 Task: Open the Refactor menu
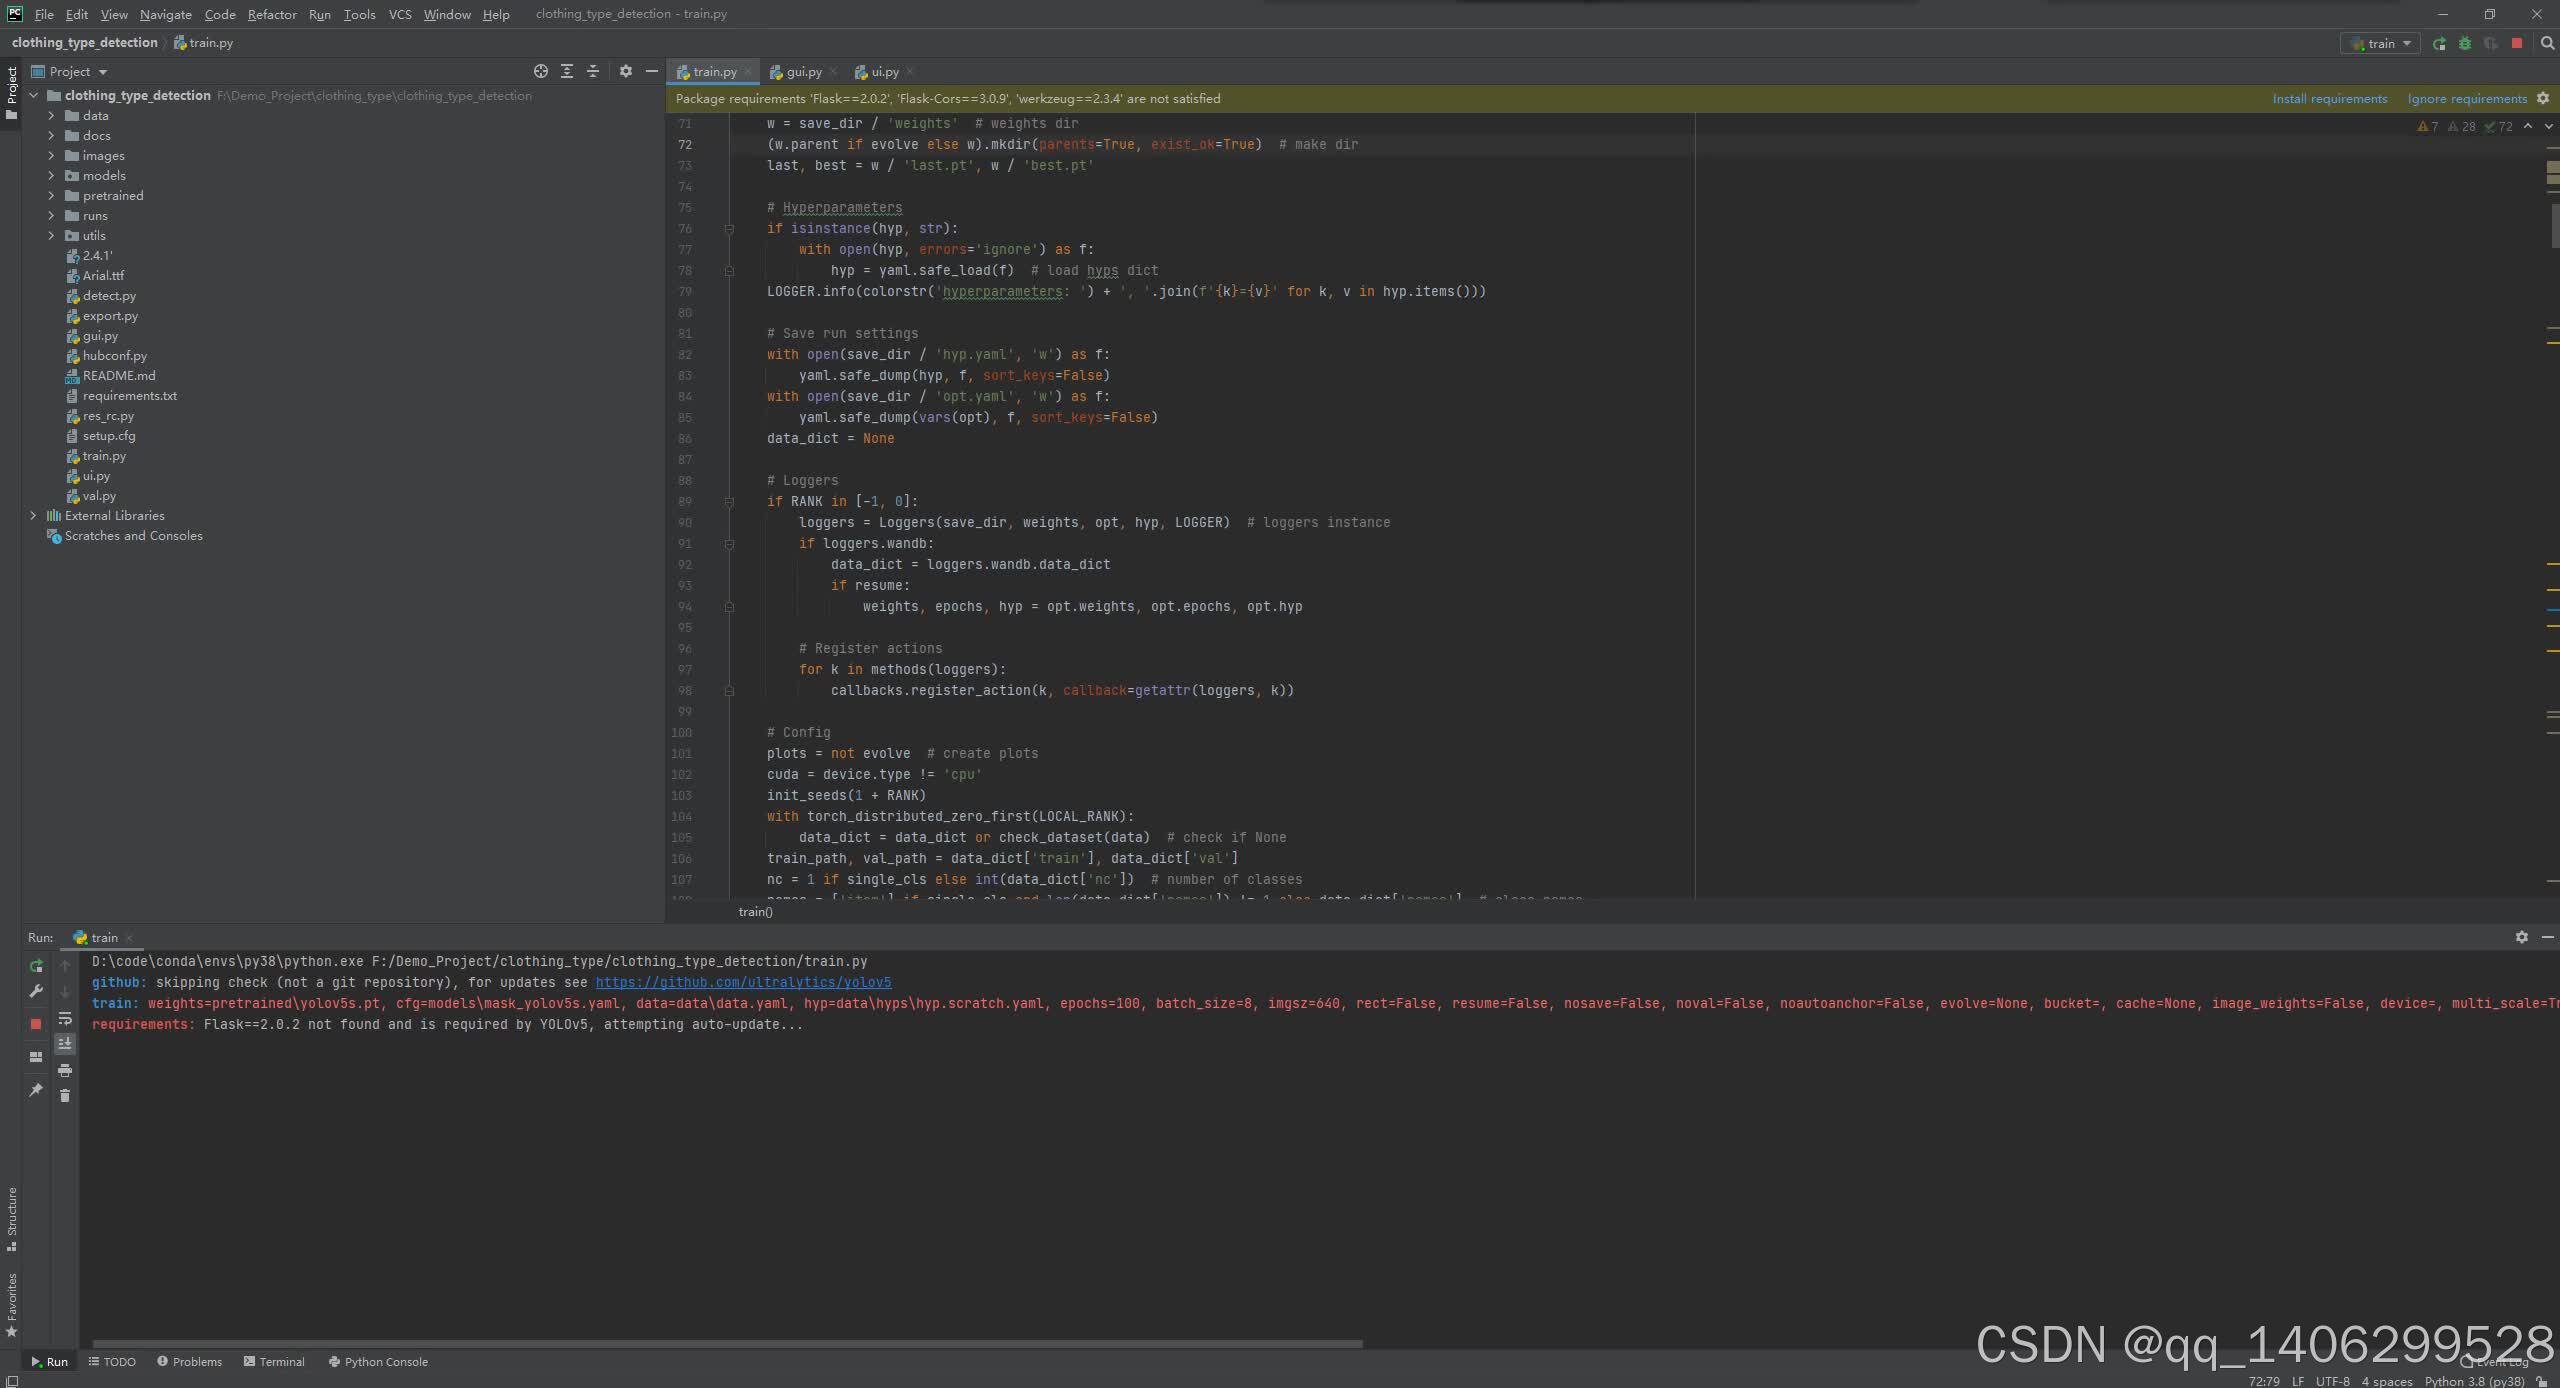click(x=271, y=14)
